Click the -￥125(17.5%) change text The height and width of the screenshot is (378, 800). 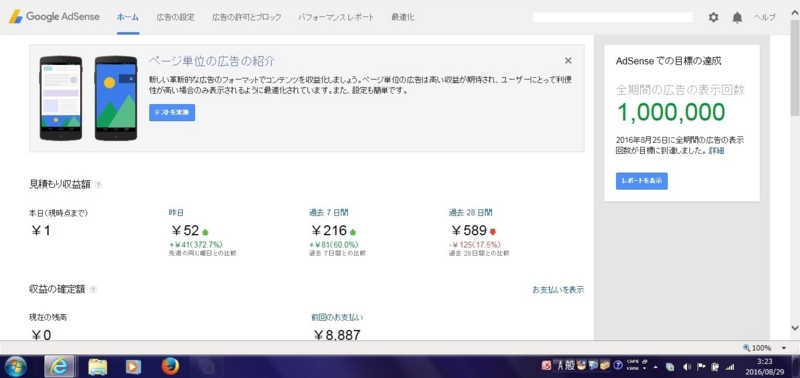click(x=475, y=244)
